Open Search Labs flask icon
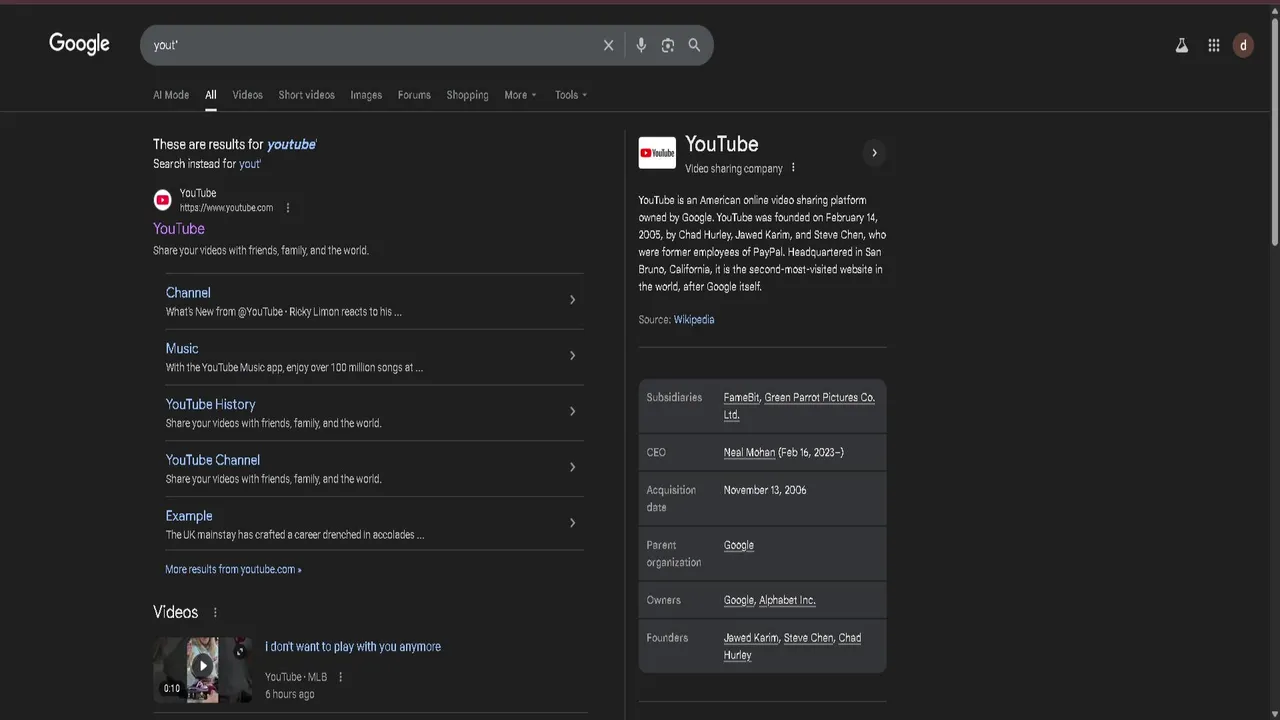The image size is (1280, 720). [1181, 45]
